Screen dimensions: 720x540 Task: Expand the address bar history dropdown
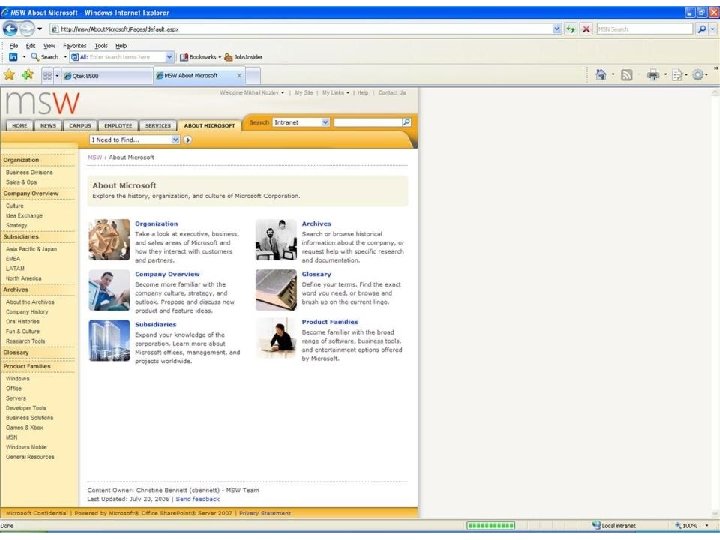(x=557, y=29)
